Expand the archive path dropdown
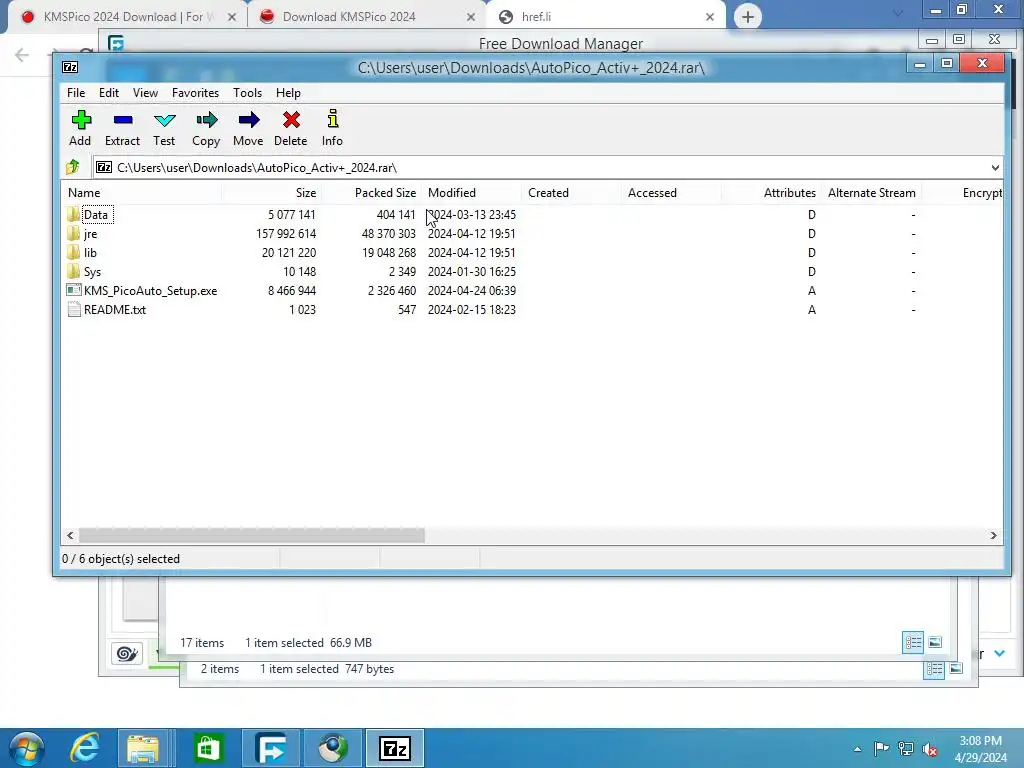Viewport: 1024px width, 768px height. (x=995, y=168)
